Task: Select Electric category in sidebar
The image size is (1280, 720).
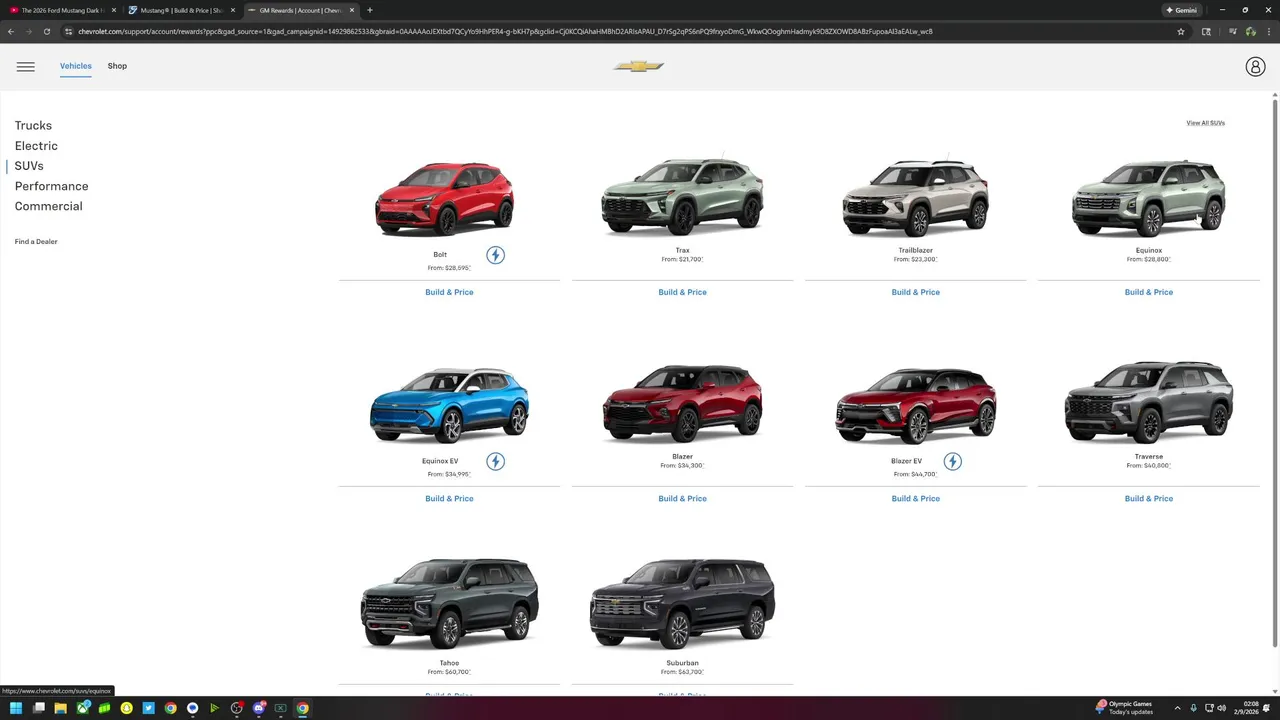Action: [36, 146]
